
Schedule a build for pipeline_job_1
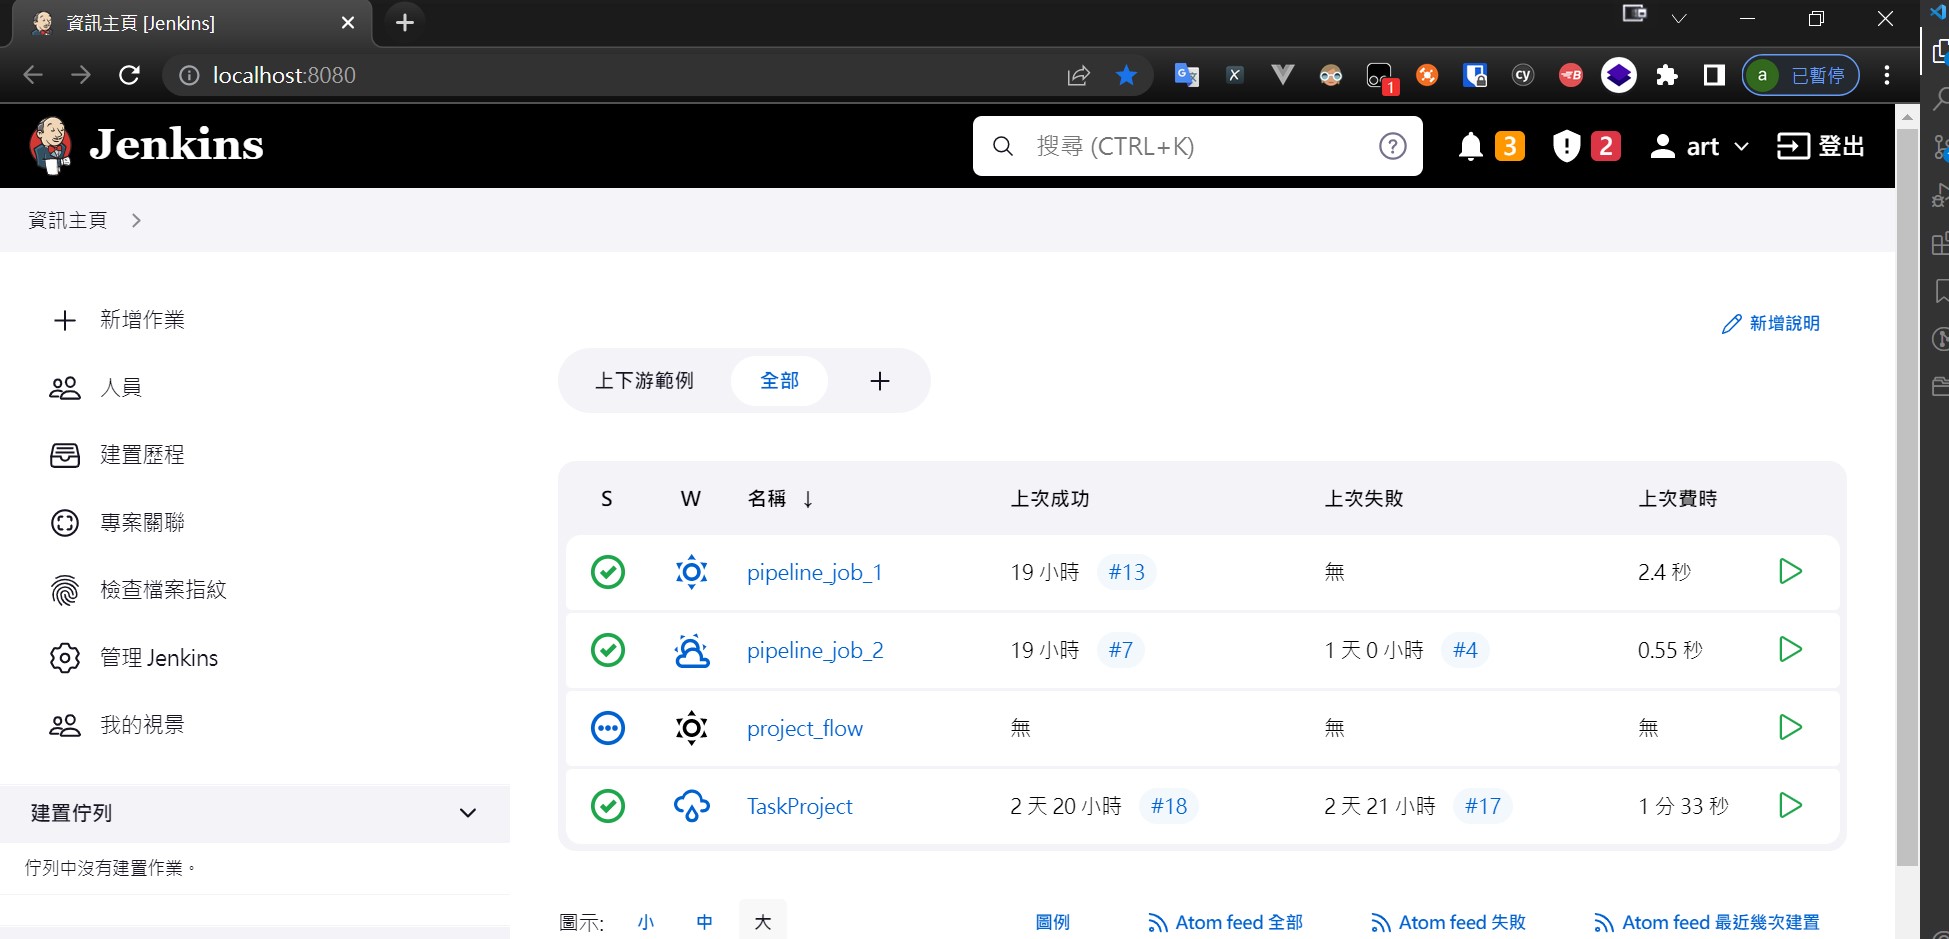pos(1790,571)
